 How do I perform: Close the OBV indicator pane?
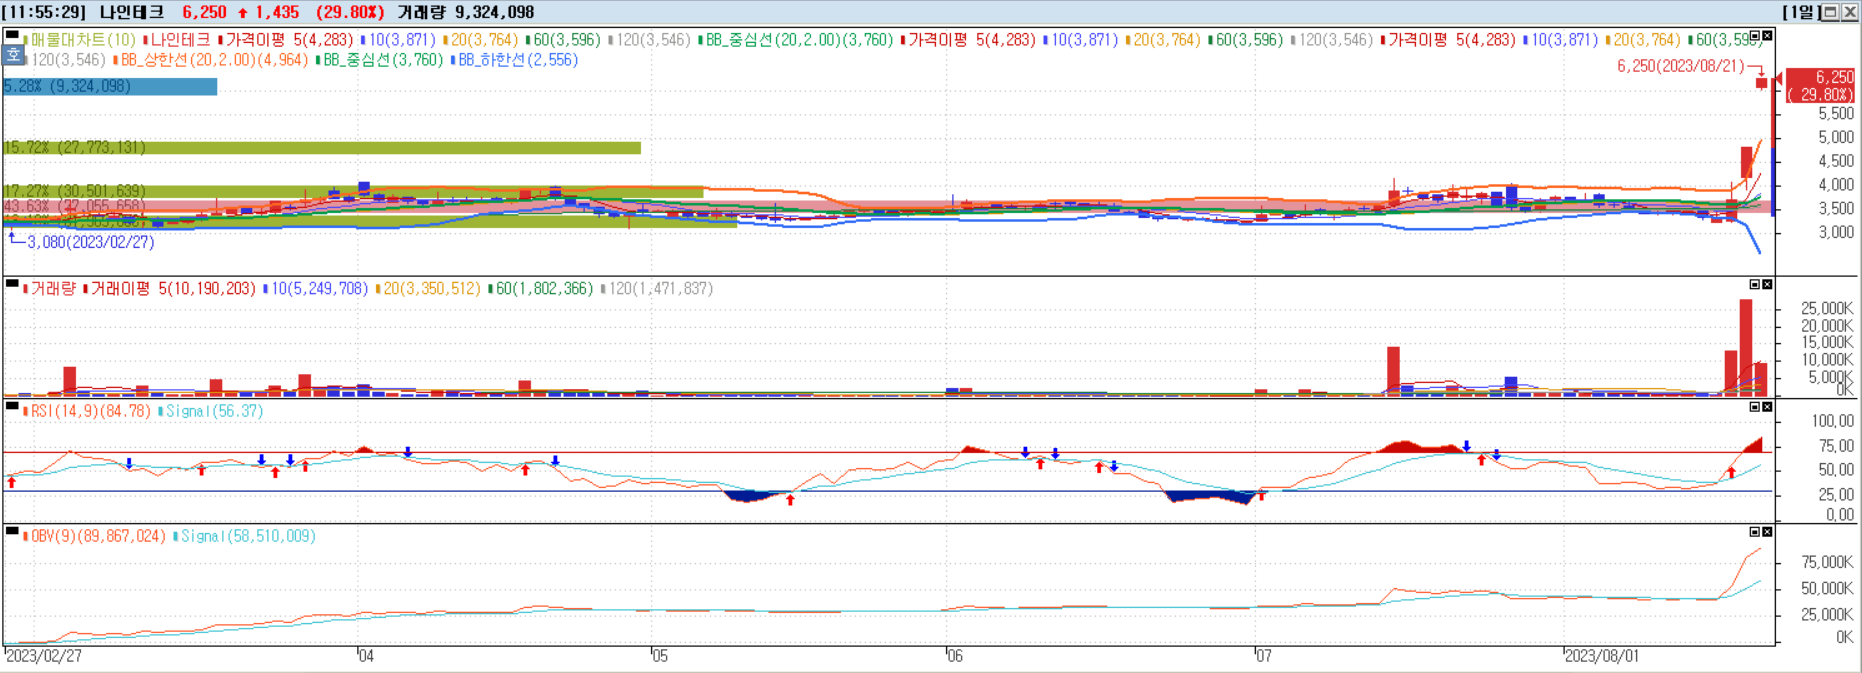pyautogui.click(x=1767, y=532)
